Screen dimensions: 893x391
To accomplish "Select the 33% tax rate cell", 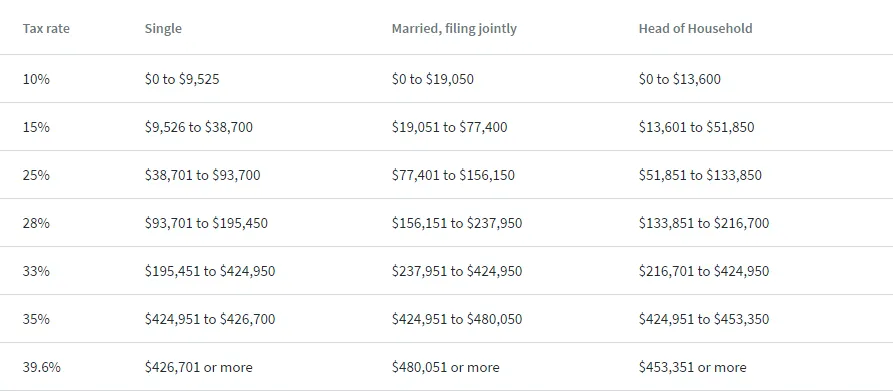I will tap(36, 271).
